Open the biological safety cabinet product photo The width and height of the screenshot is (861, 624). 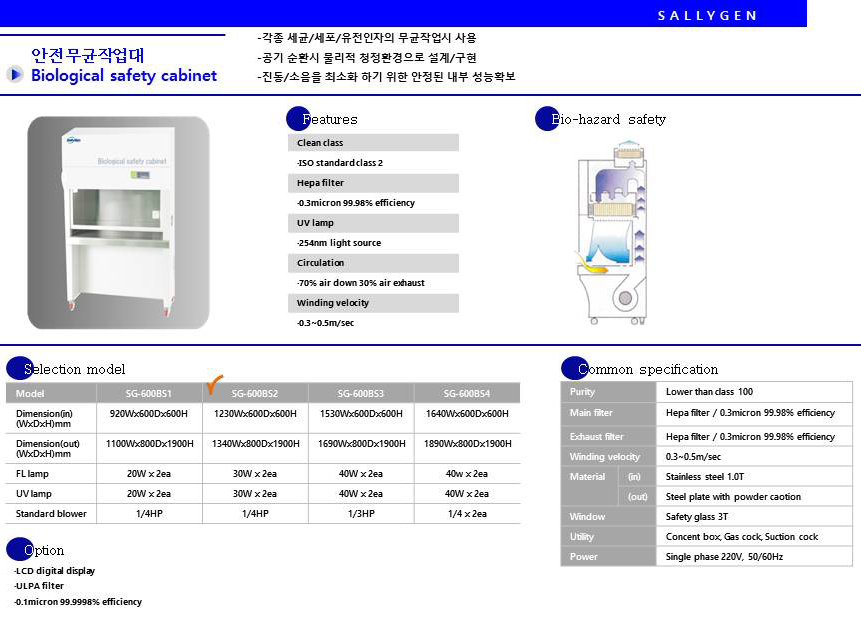click(x=119, y=222)
